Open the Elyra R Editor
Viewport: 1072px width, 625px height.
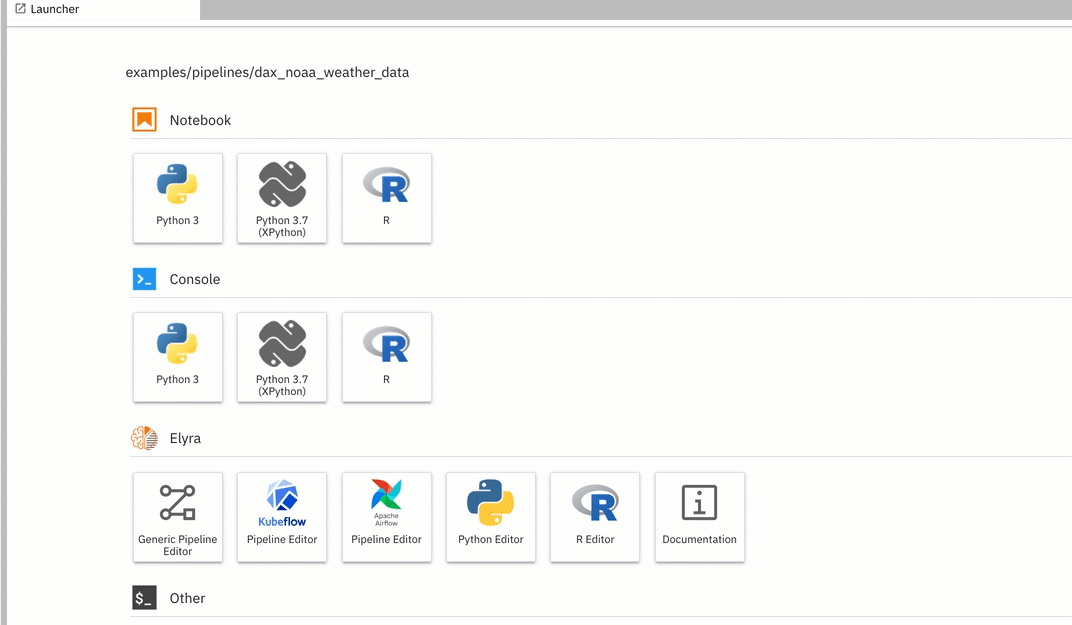point(594,516)
